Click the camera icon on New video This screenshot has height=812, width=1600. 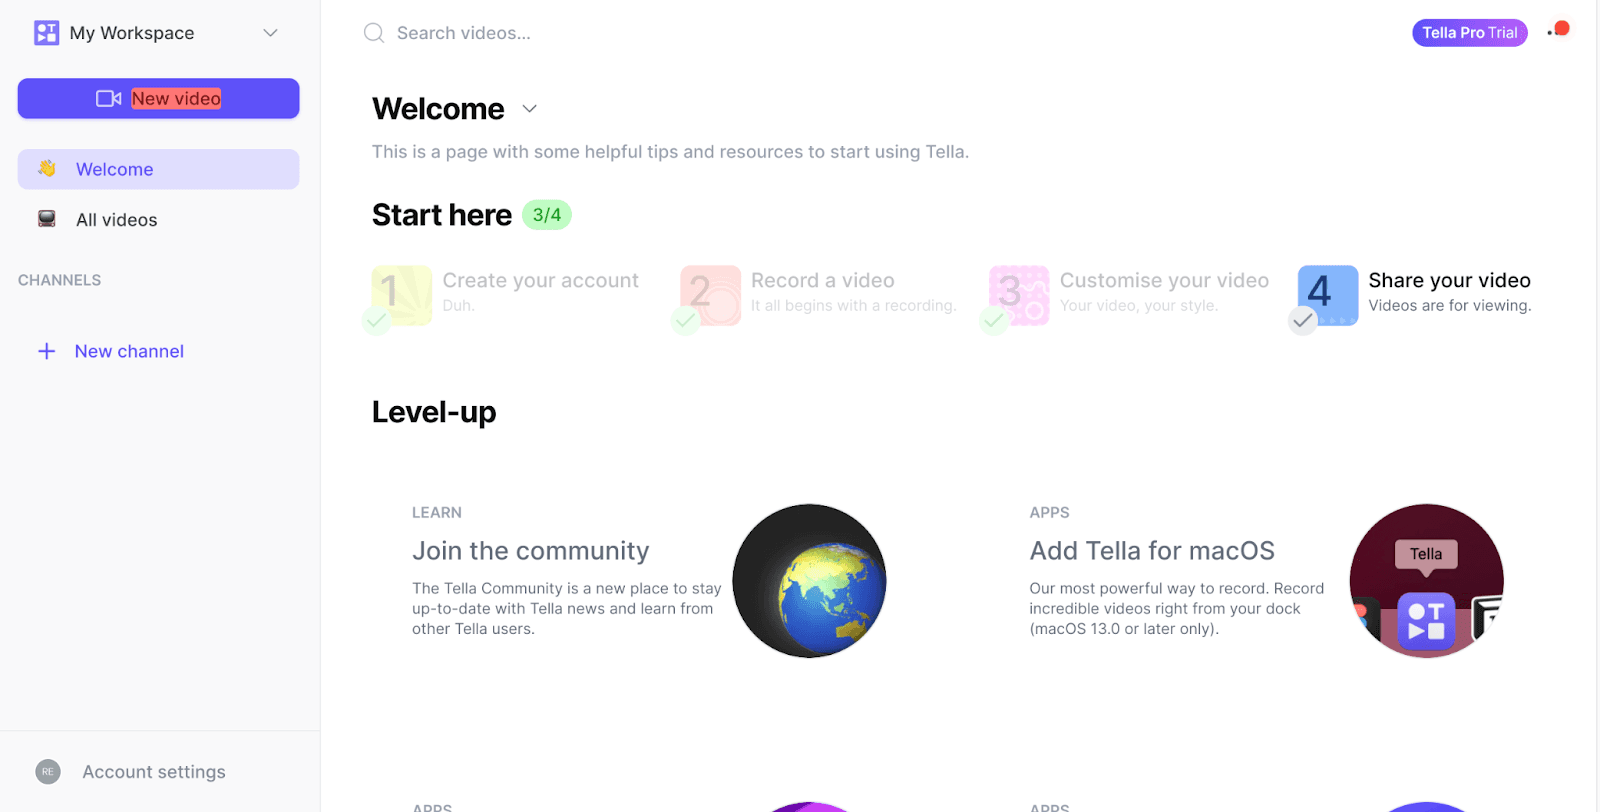(108, 98)
